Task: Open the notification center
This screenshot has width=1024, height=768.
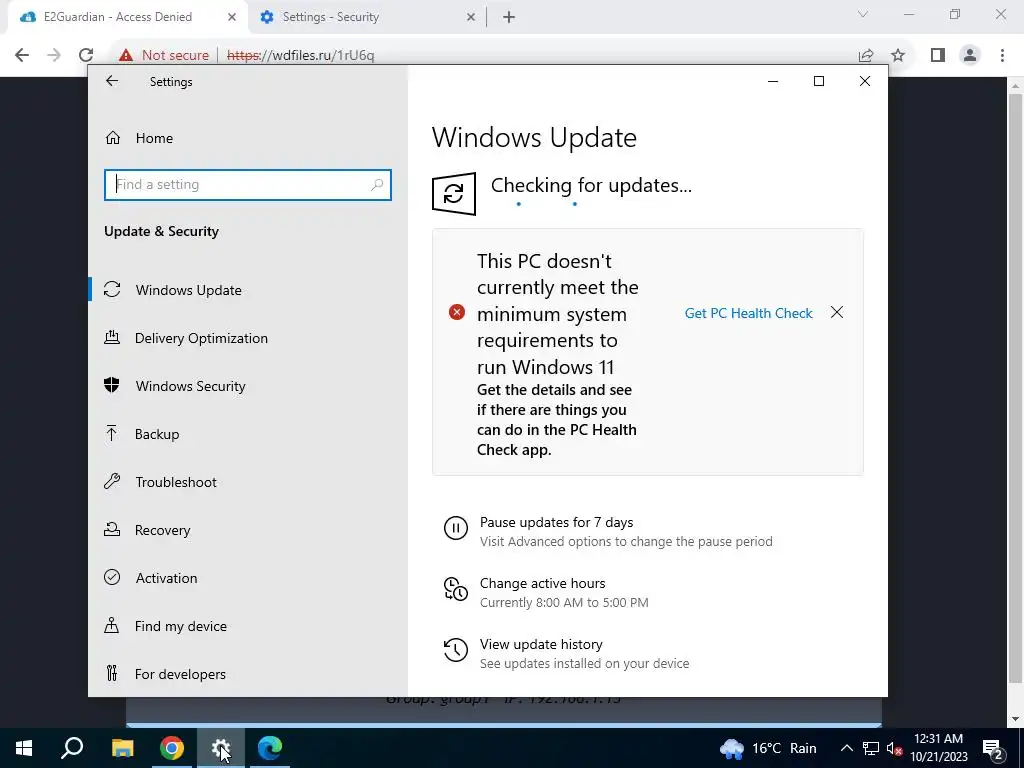Action: (x=993, y=748)
